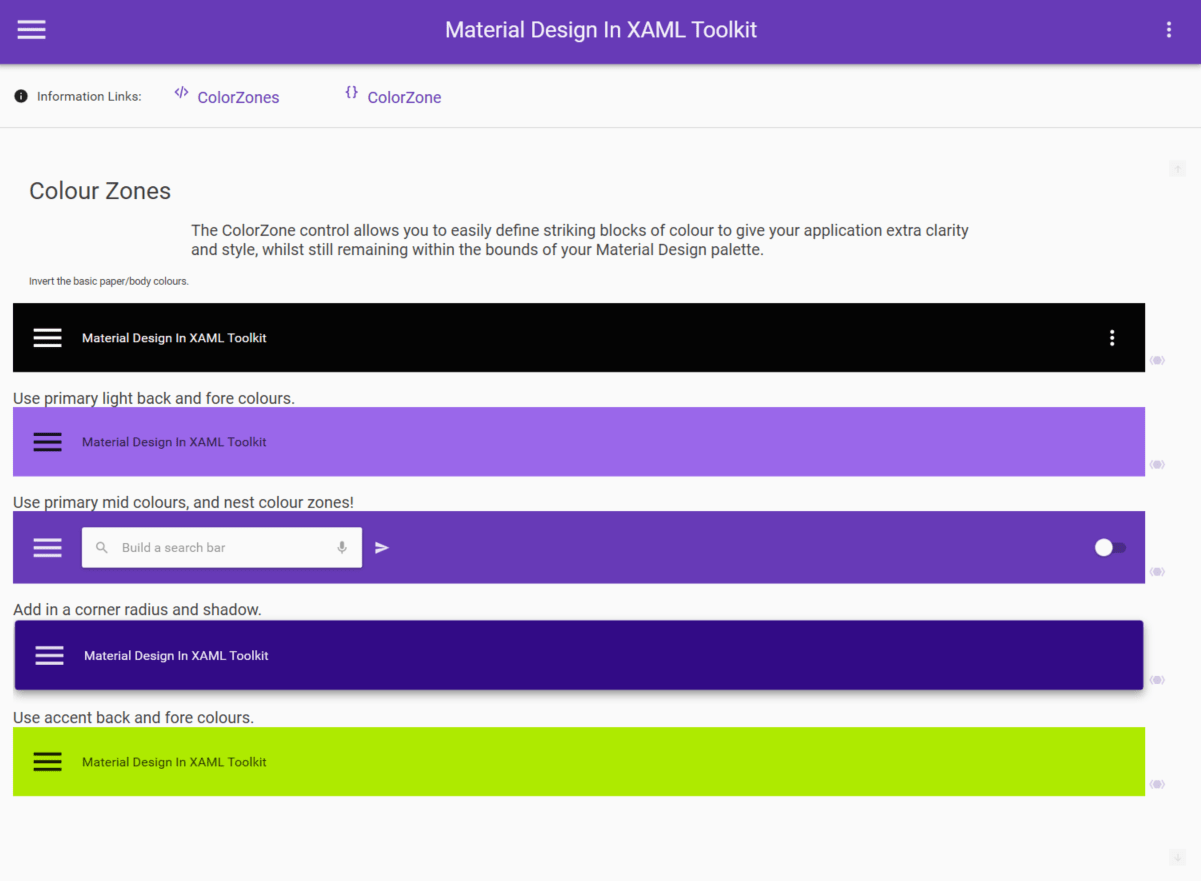Click 'Add in a corner radius and shadow.' text
Screen dimensions: 1201x881
coord(137,609)
